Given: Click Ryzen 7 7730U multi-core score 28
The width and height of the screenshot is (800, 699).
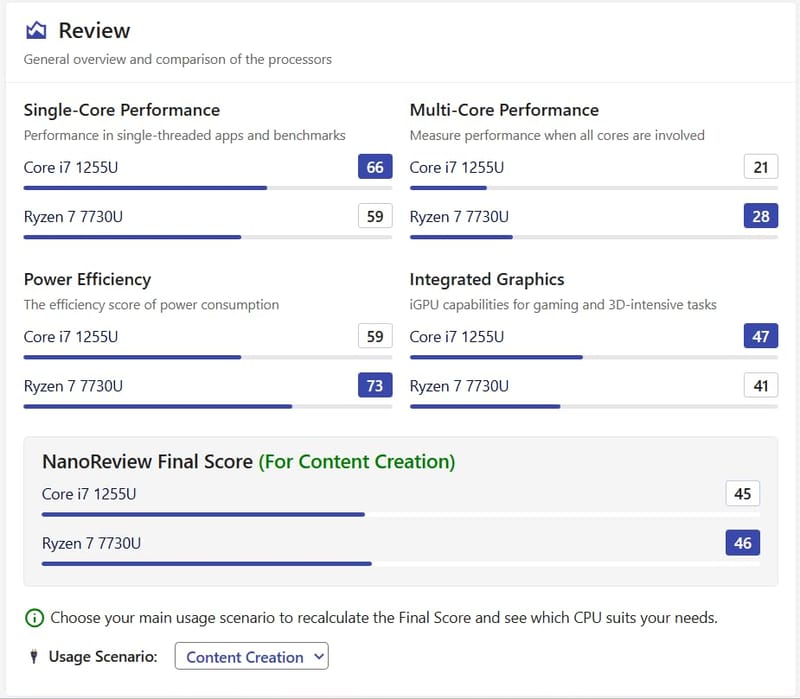Looking at the screenshot, I should click(761, 216).
